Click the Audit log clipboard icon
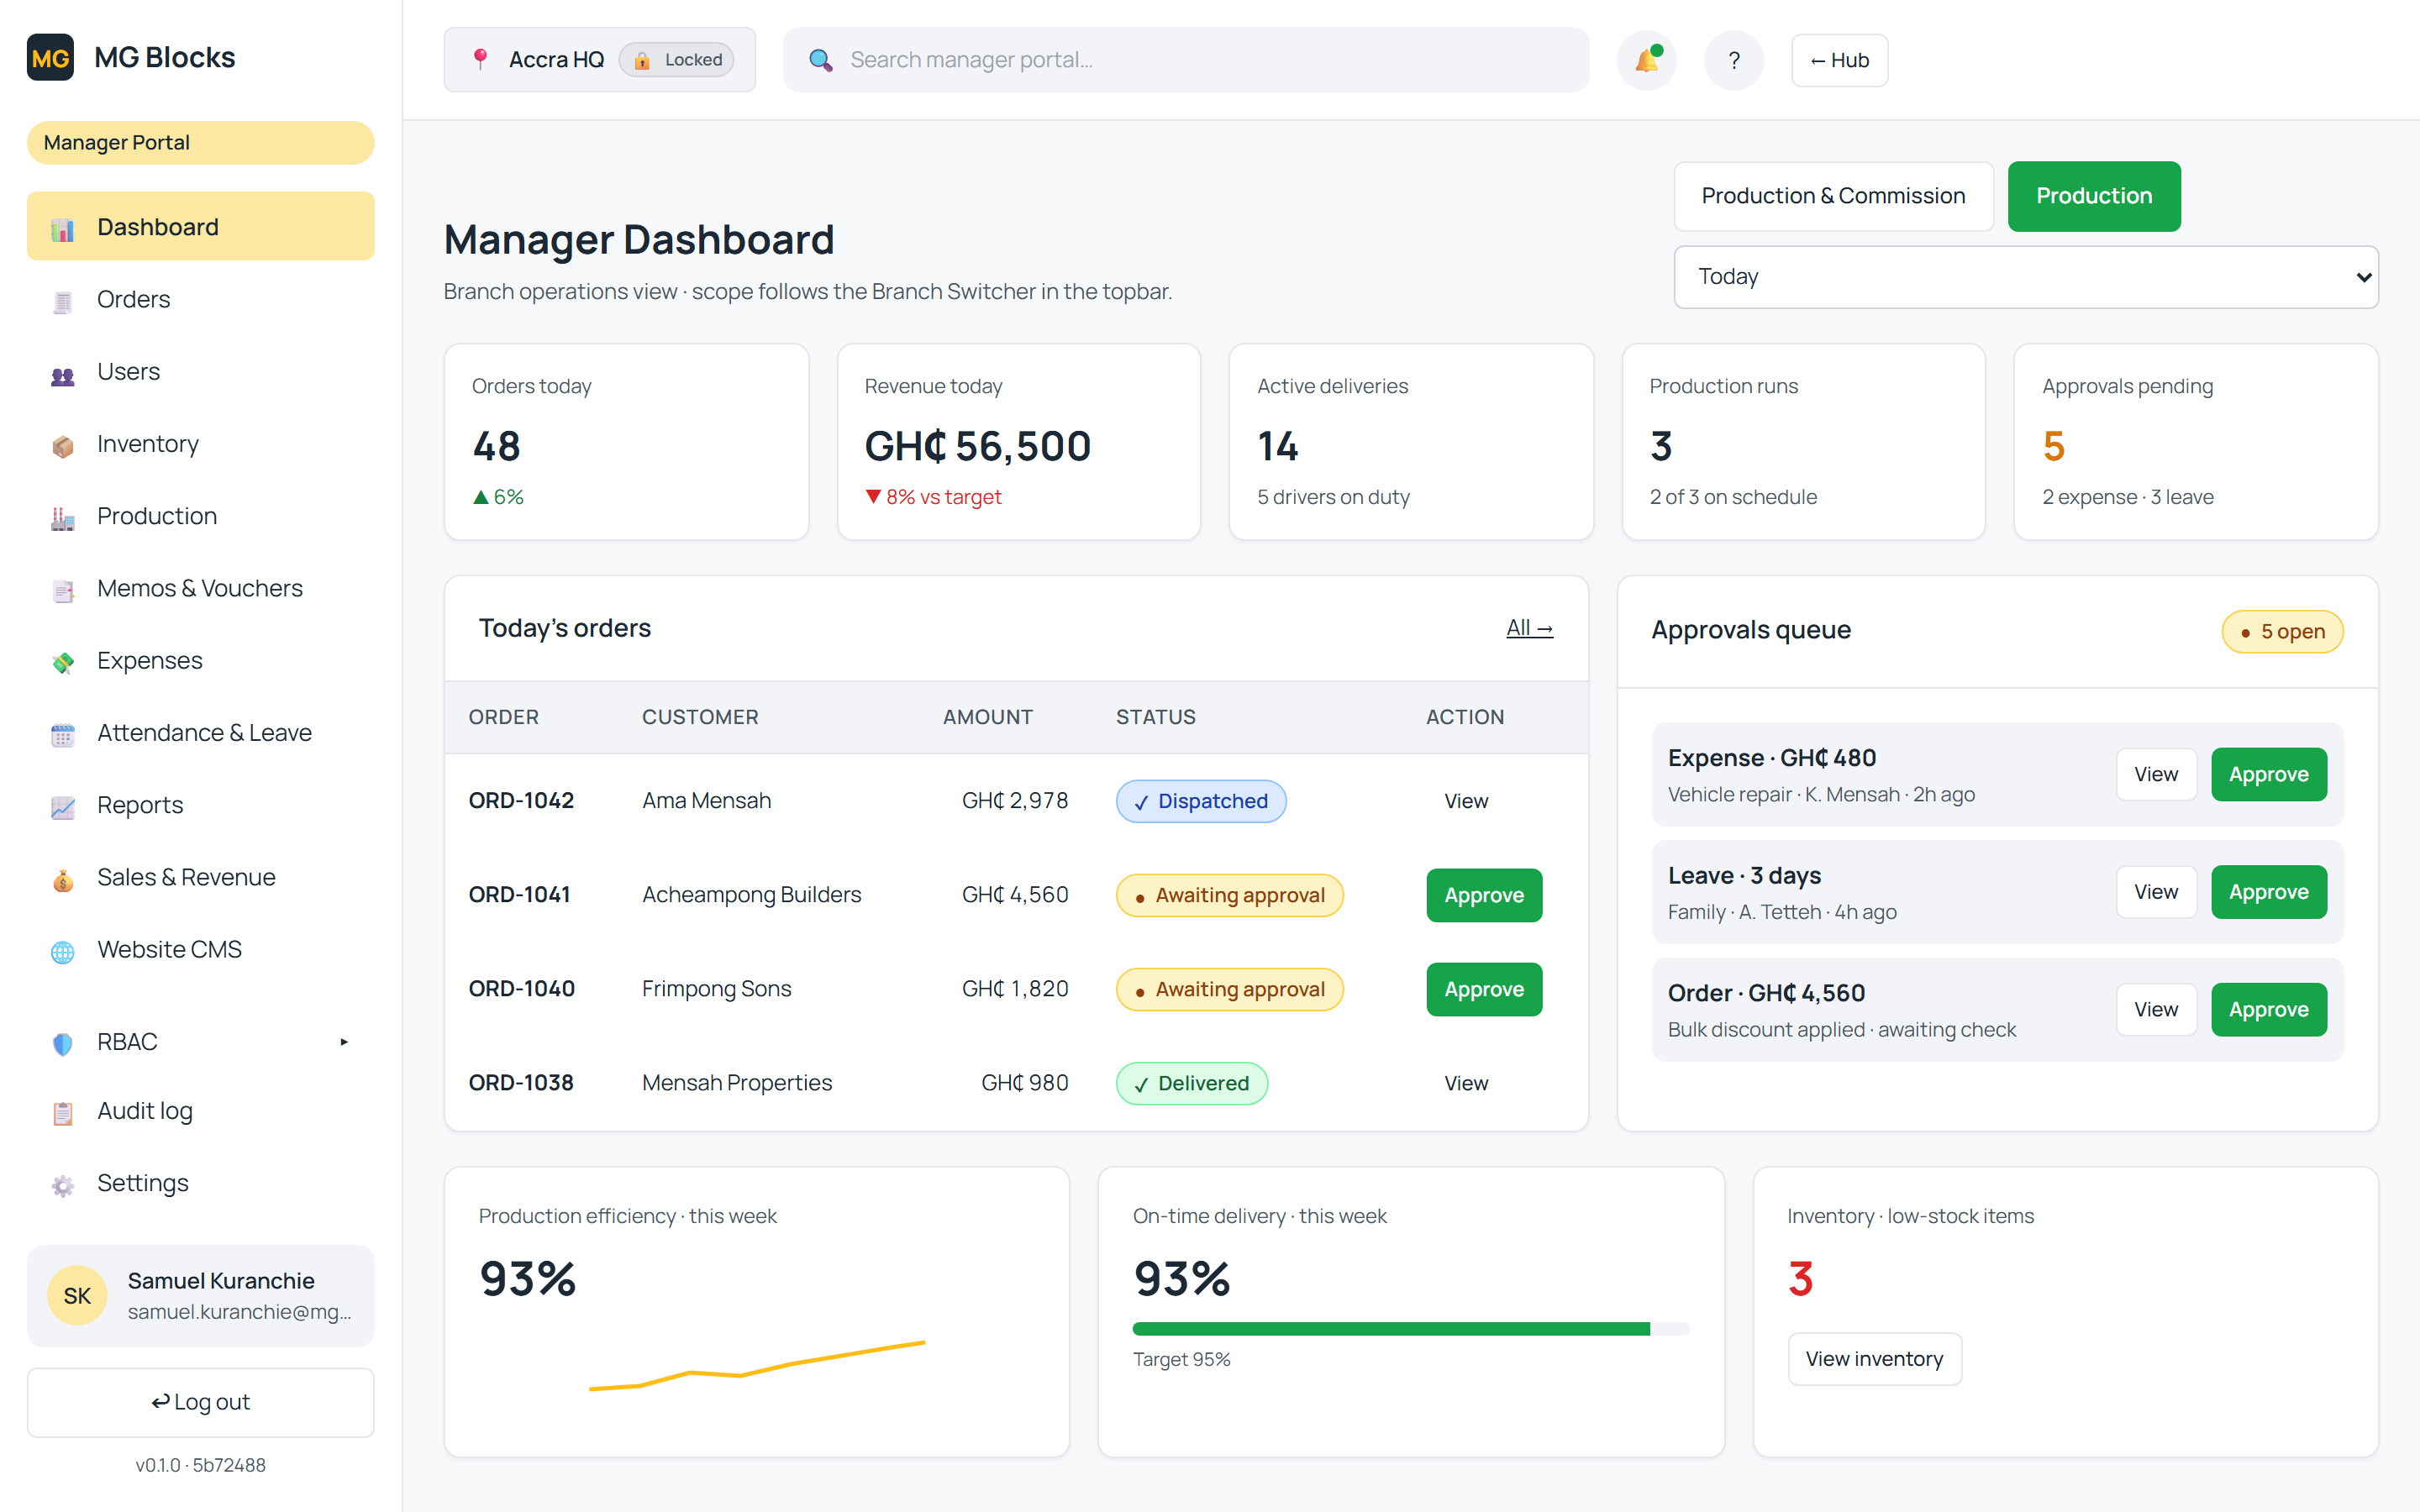 point(62,1112)
